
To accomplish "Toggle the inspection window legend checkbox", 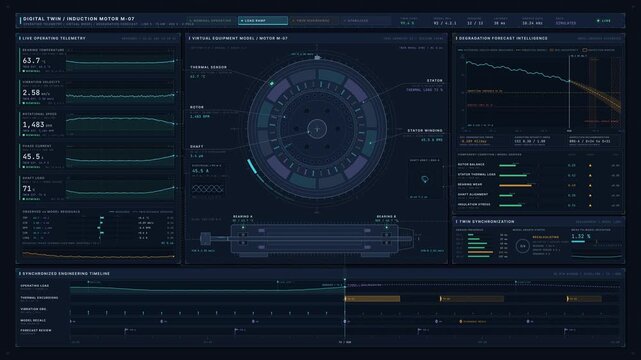I will click(585, 50).
